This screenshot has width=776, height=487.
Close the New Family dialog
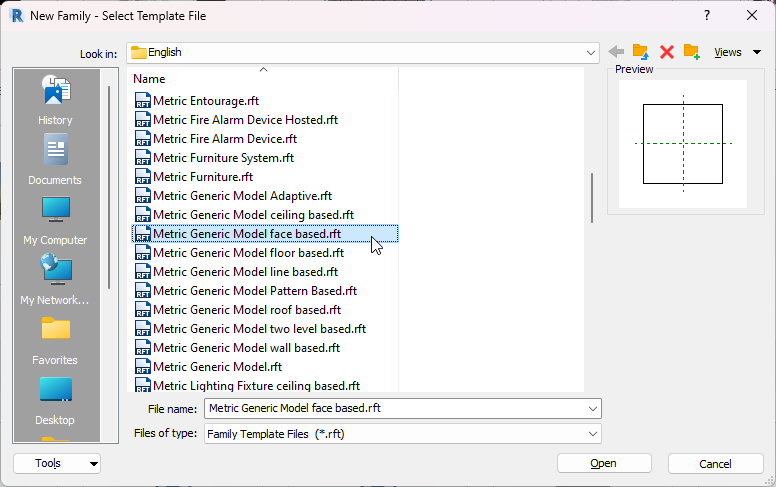(x=752, y=15)
